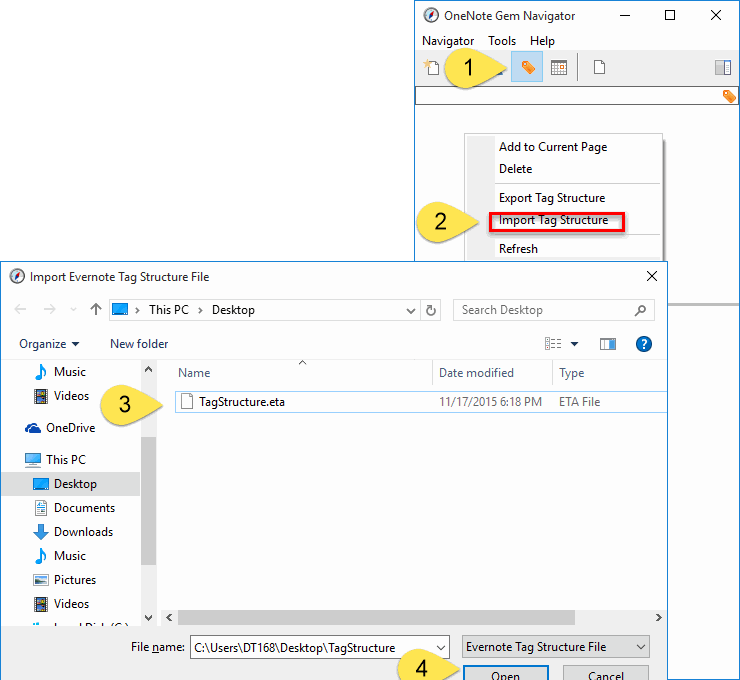Click the horizontal scrollbar thumb in file list
The width and height of the screenshot is (740, 680).
376,617
